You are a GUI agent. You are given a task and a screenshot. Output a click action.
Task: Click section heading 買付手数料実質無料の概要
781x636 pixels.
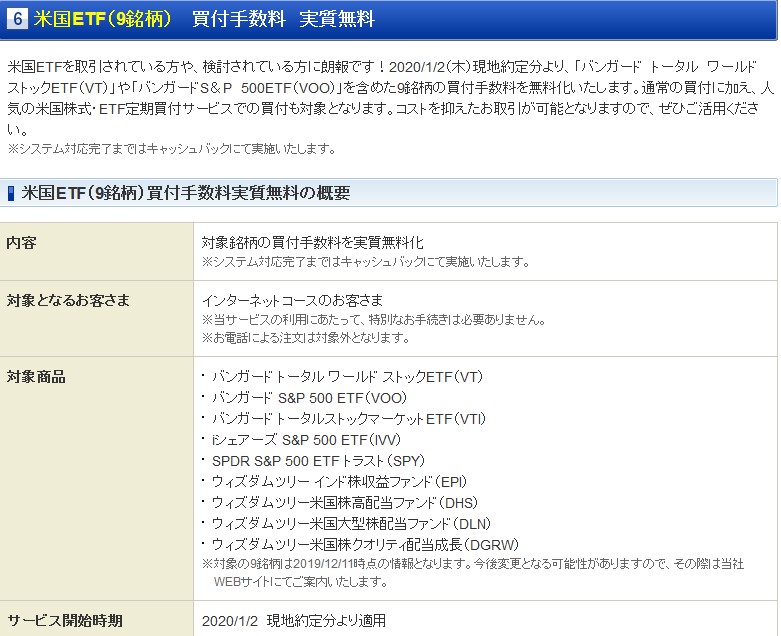click(x=249, y=193)
